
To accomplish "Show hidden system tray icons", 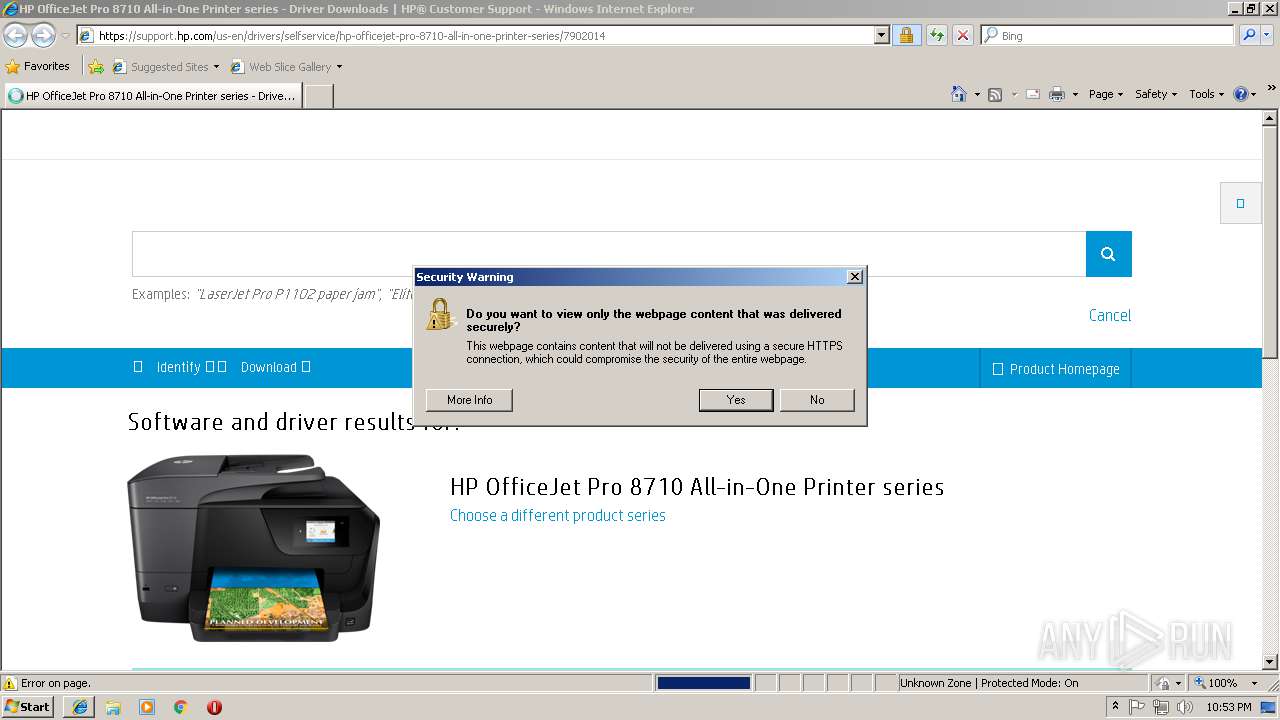I will [x=1115, y=707].
